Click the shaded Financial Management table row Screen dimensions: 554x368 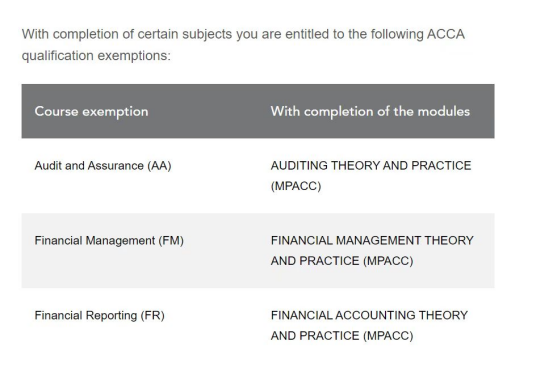click(258, 251)
